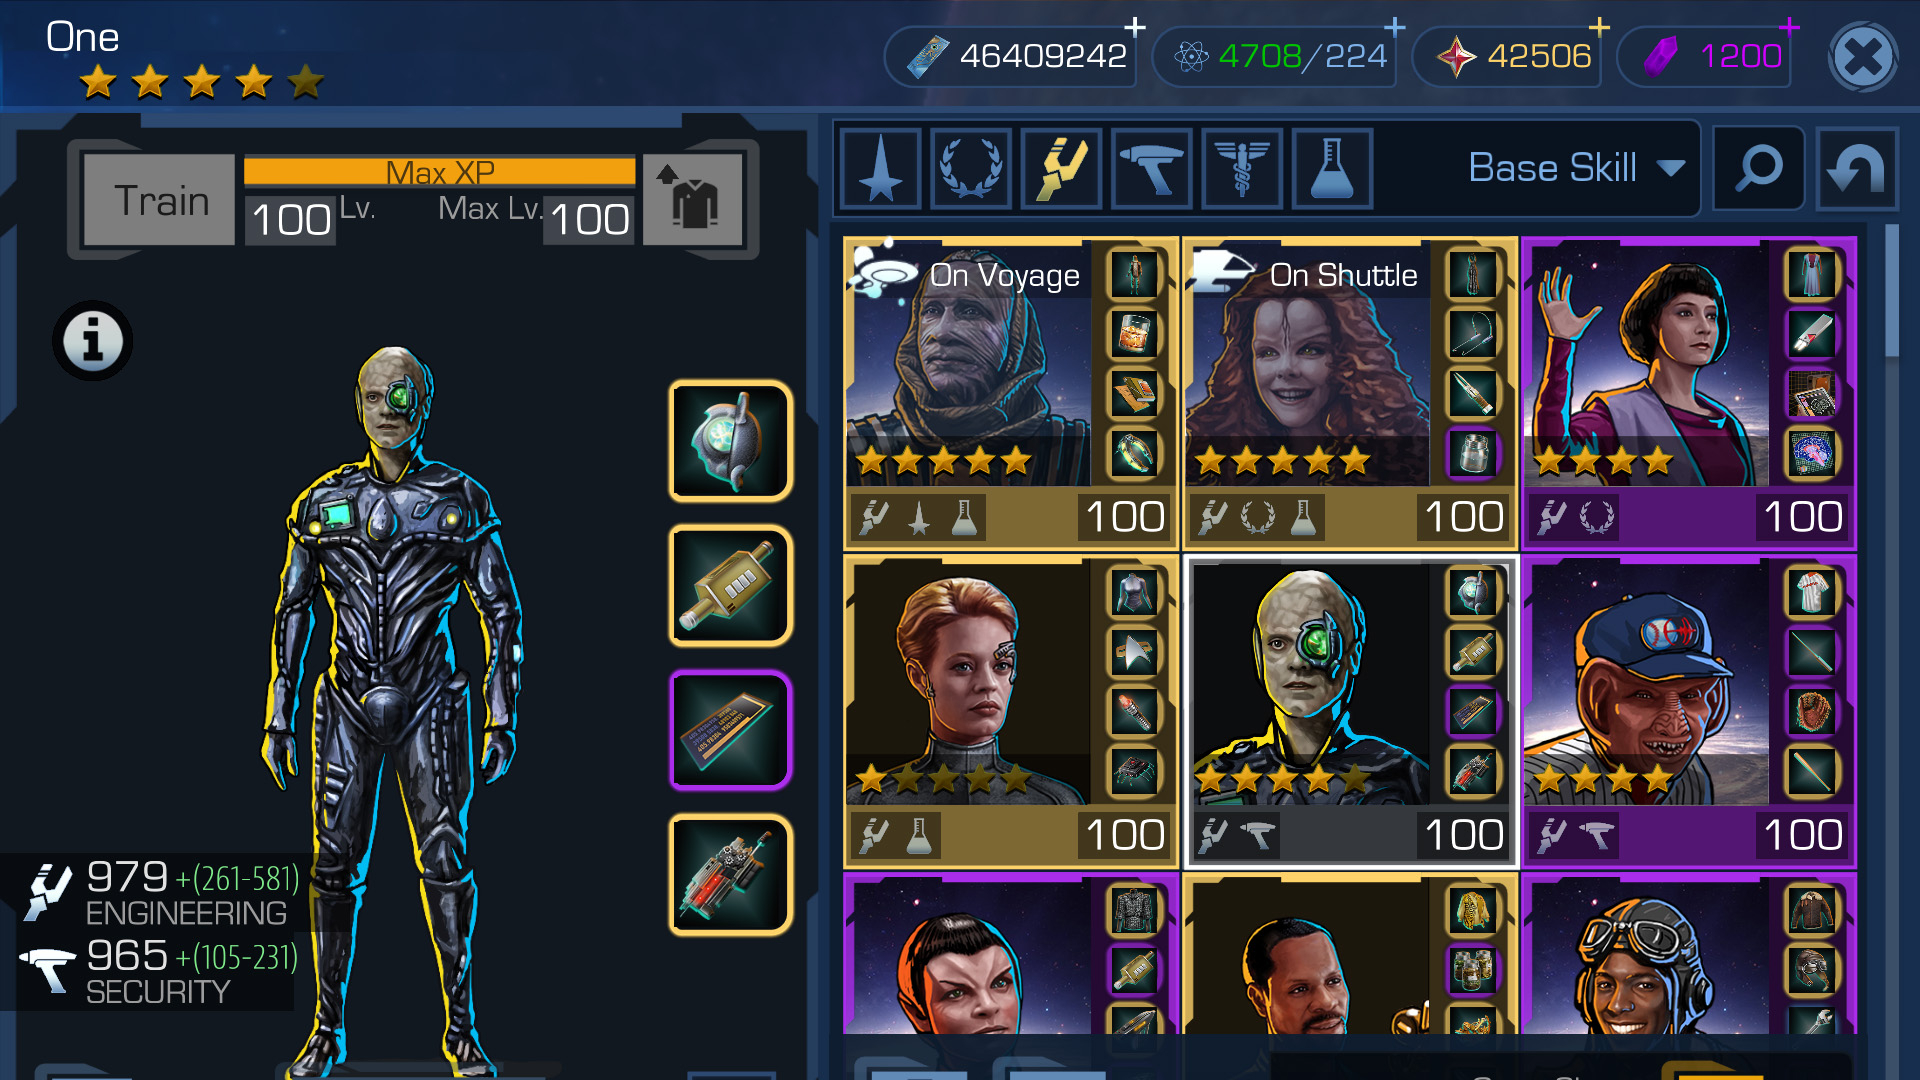Click the Train button

click(x=160, y=200)
